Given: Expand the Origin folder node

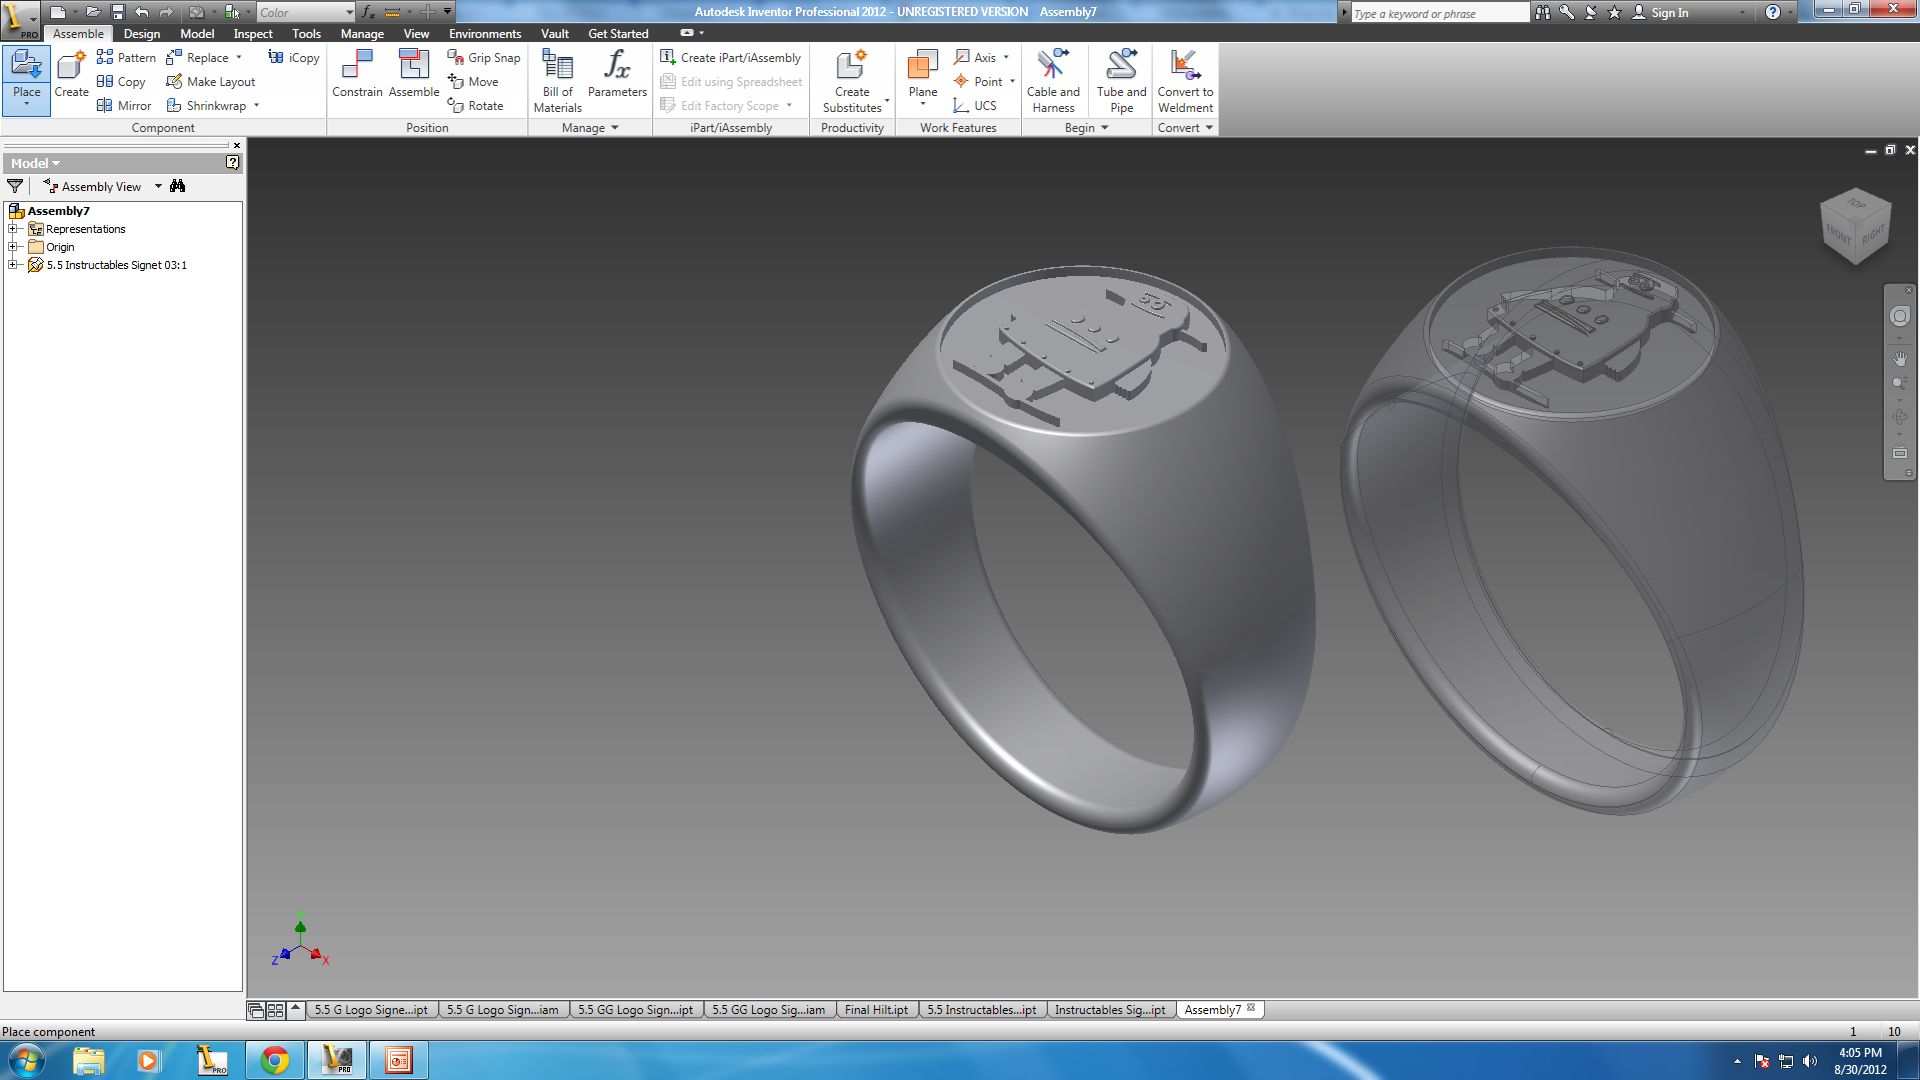Looking at the screenshot, I should (13, 247).
